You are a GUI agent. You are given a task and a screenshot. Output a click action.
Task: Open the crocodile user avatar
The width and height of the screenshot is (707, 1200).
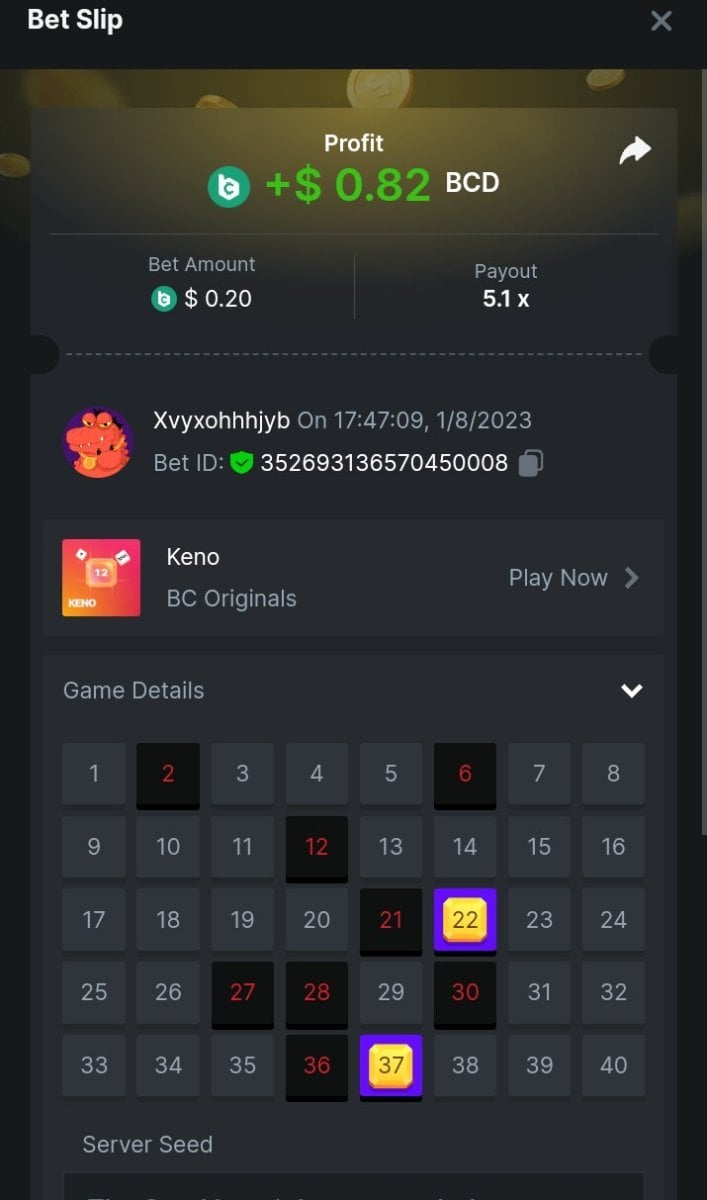pos(98,442)
